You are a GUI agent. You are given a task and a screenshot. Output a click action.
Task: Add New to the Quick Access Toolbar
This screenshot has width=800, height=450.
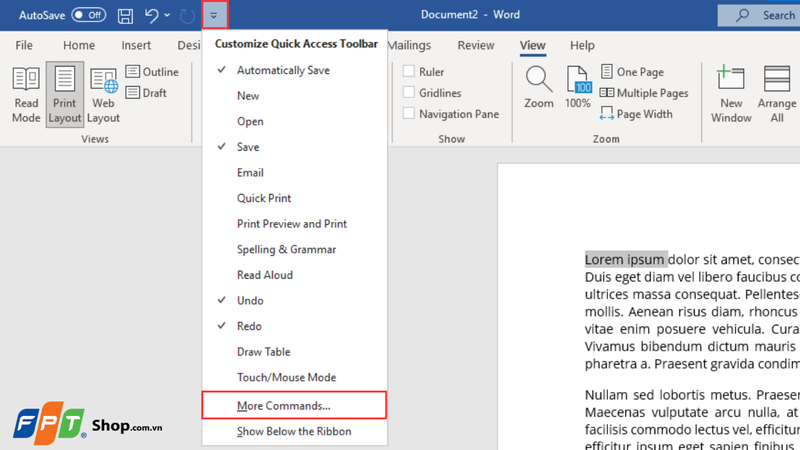294,96
